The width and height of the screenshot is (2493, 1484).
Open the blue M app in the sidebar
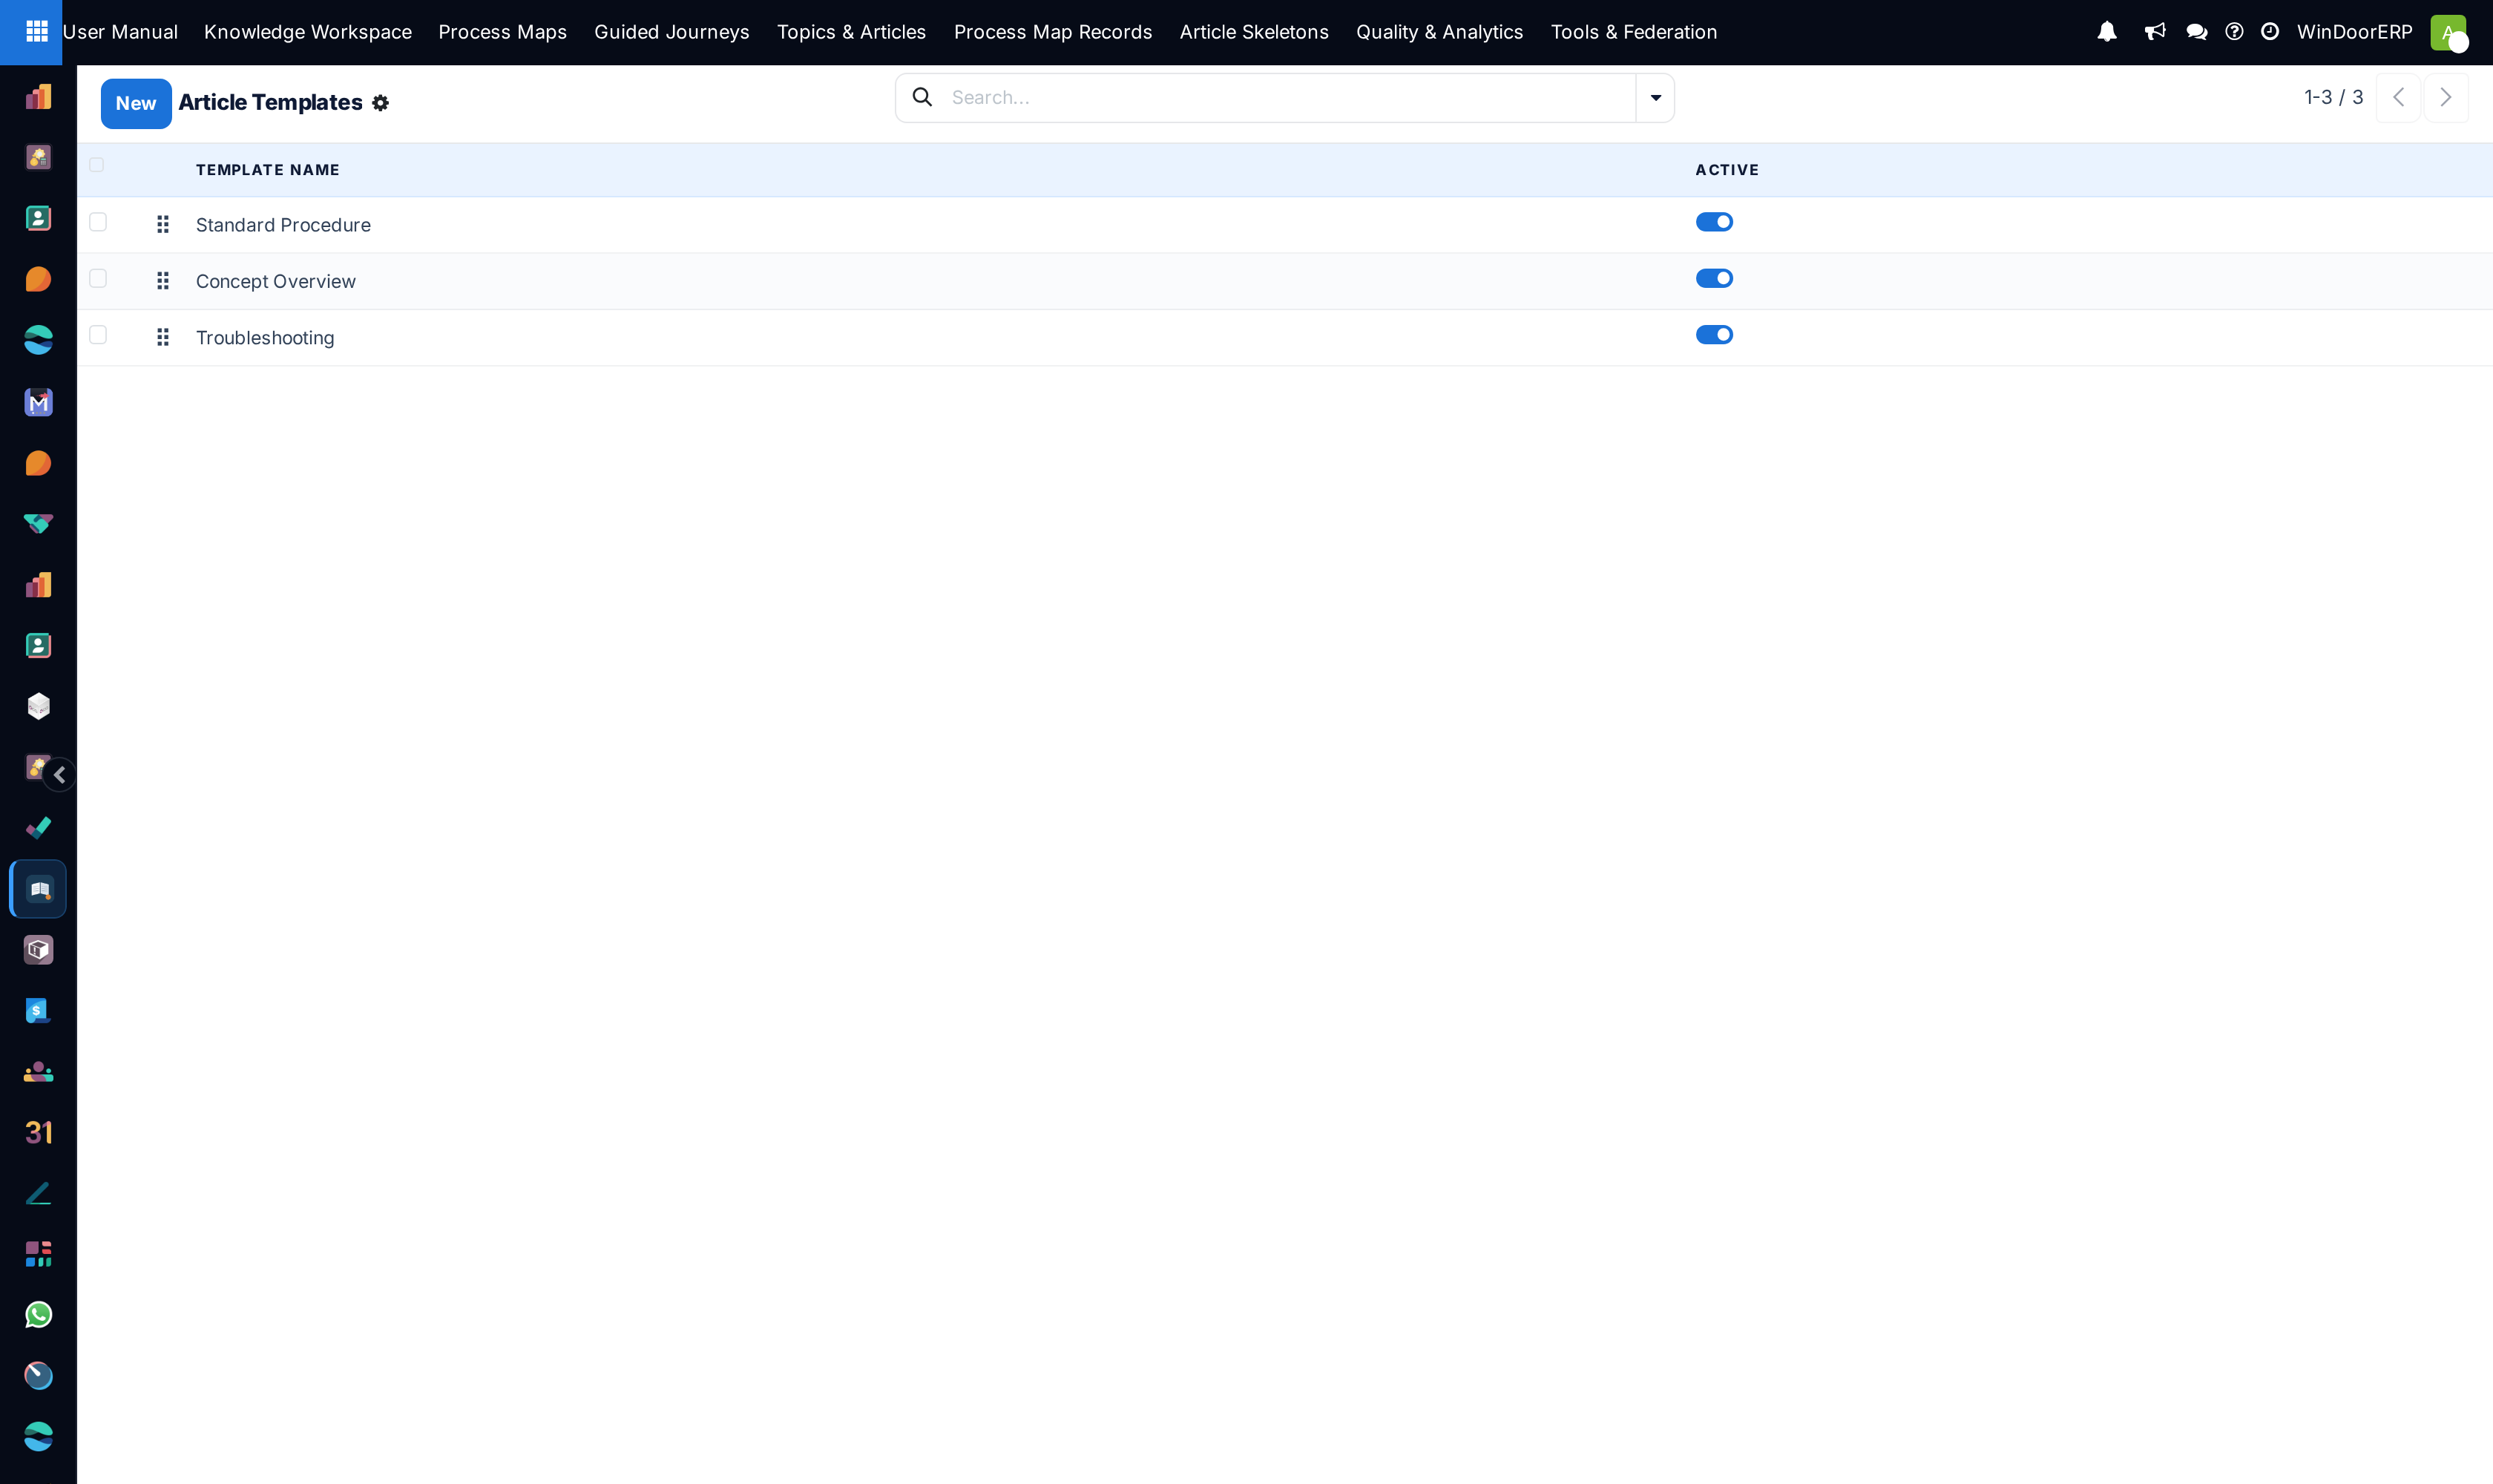38,402
